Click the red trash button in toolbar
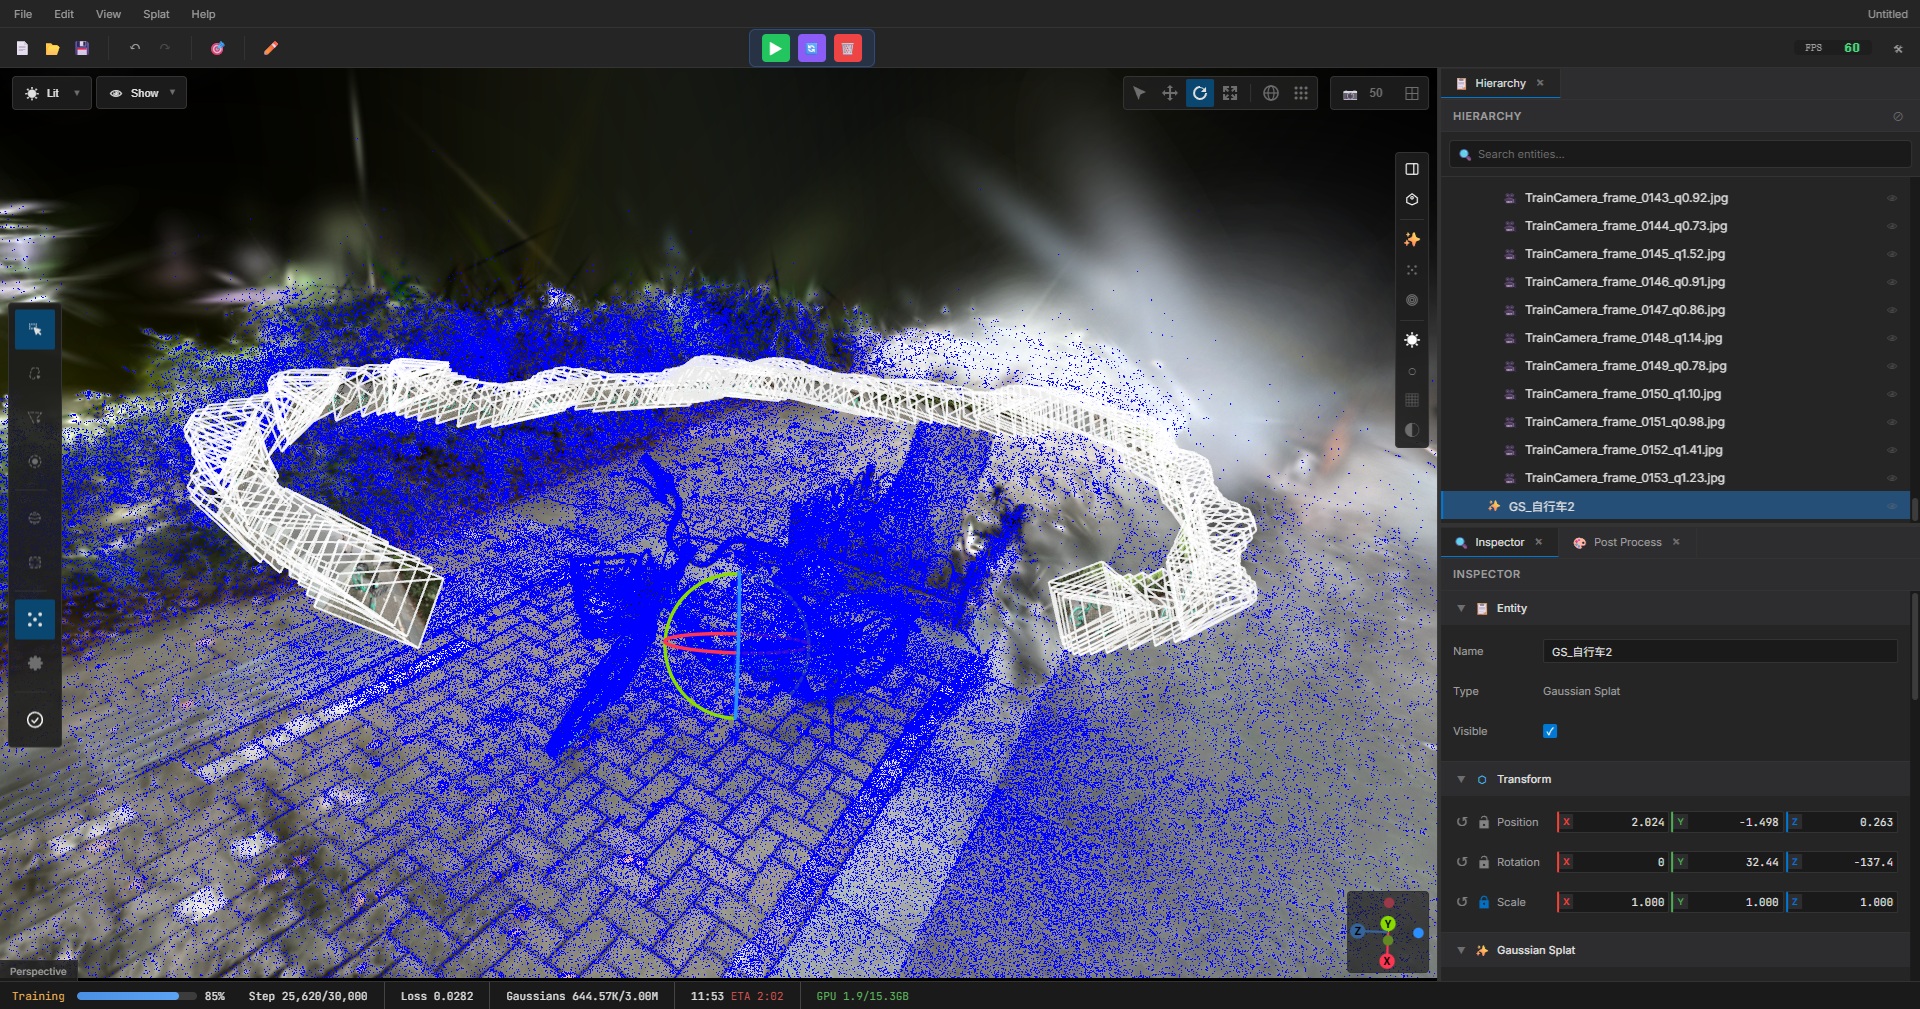 (x=847, y=48)
